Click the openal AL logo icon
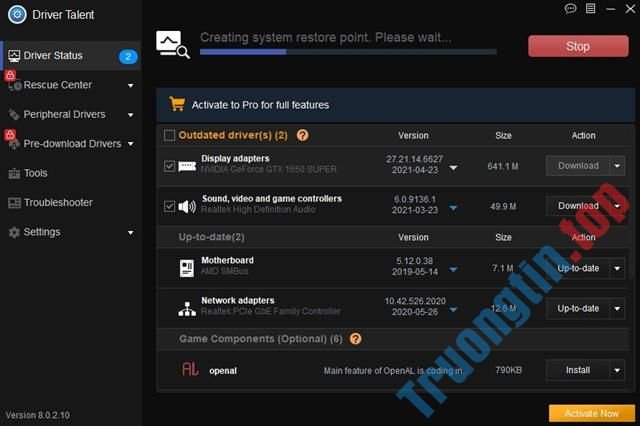The height and width of the screenshot is (426, 640). click(188, 370)
